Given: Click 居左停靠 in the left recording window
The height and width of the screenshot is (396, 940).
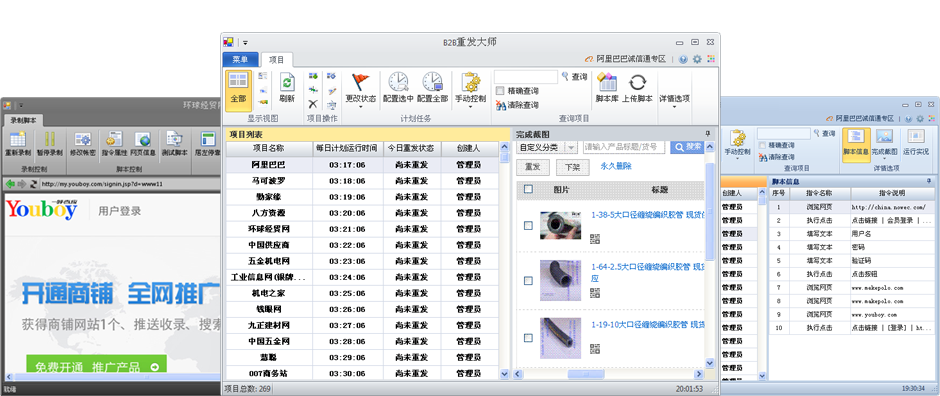Looking at the screenshot, I should pyautogui.click(x=207, y=144).
